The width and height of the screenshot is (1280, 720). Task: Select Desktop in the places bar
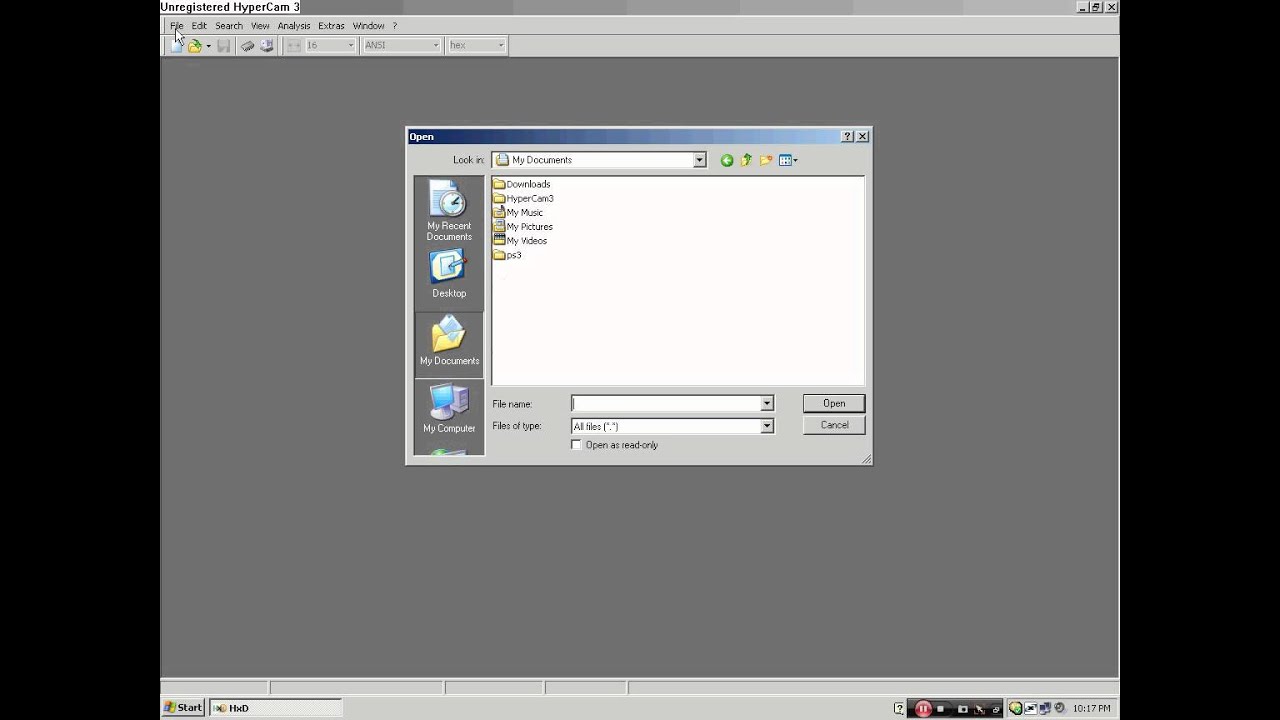[449, 274]
